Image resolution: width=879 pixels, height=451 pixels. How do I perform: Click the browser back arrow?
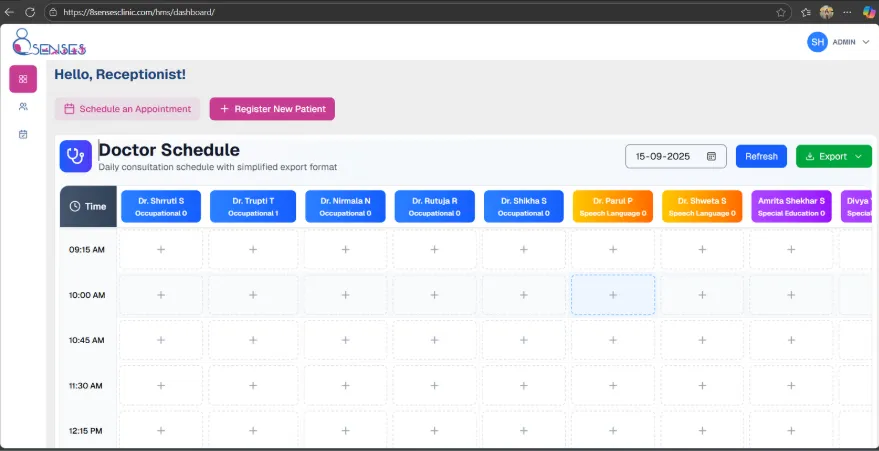tap(10, 12)
